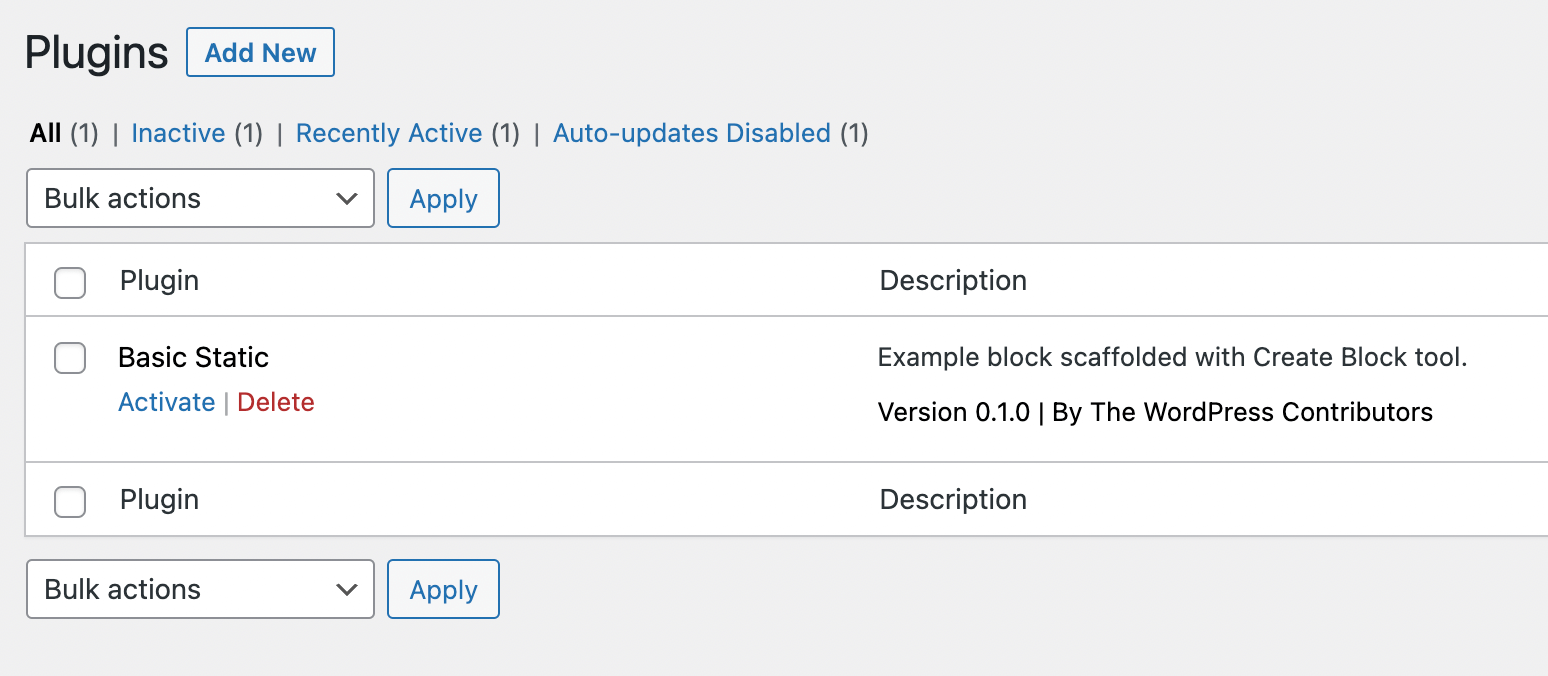Open the bottom Bulk actions dropdown
The height and width of the screenshot is (676, 1548).
(200, 589)
